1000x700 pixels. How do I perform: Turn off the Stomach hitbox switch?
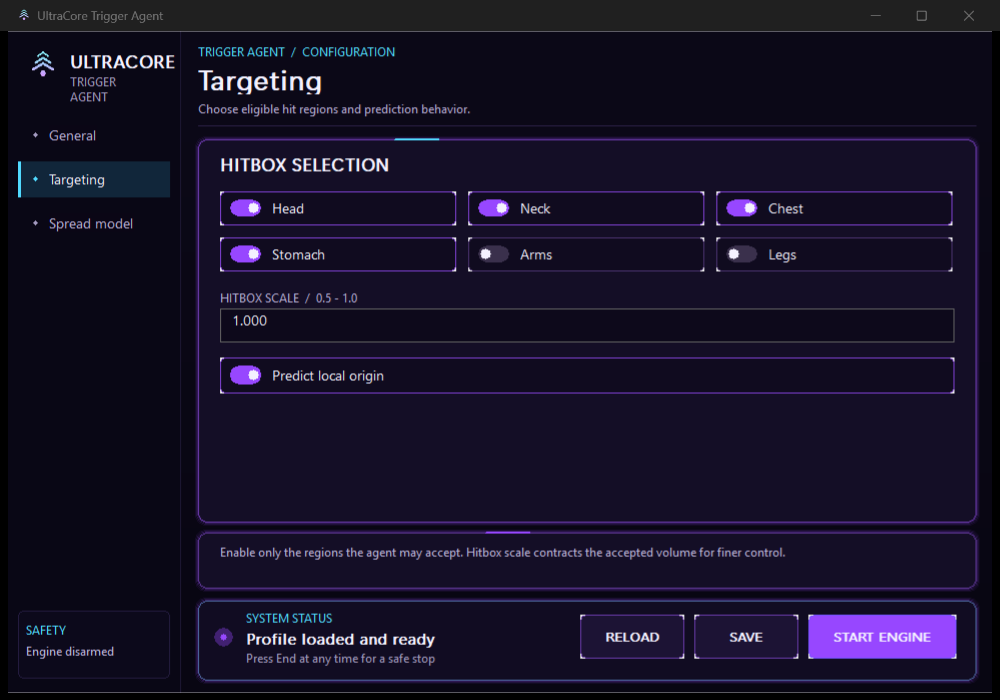click(246, 254)
